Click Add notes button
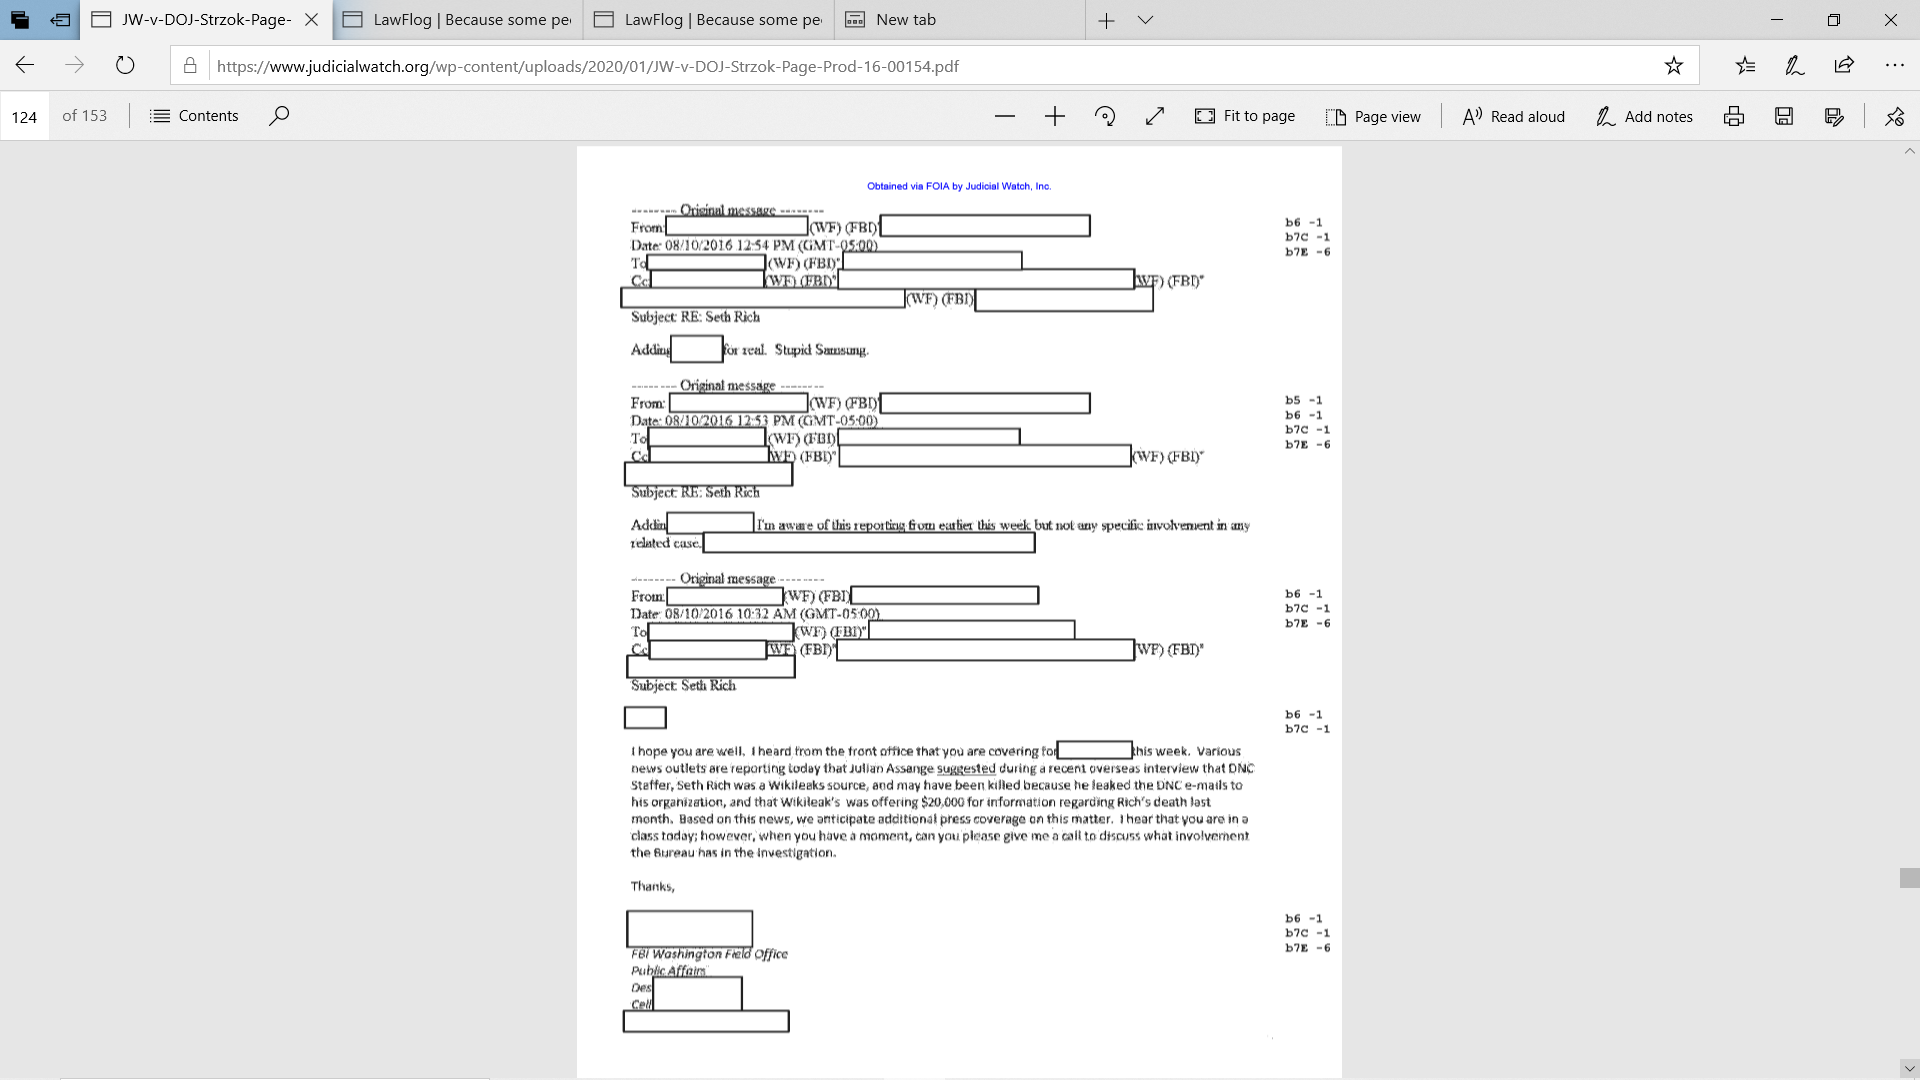The width and height of the screenshot is (1920, 1080). [1644, 116]
